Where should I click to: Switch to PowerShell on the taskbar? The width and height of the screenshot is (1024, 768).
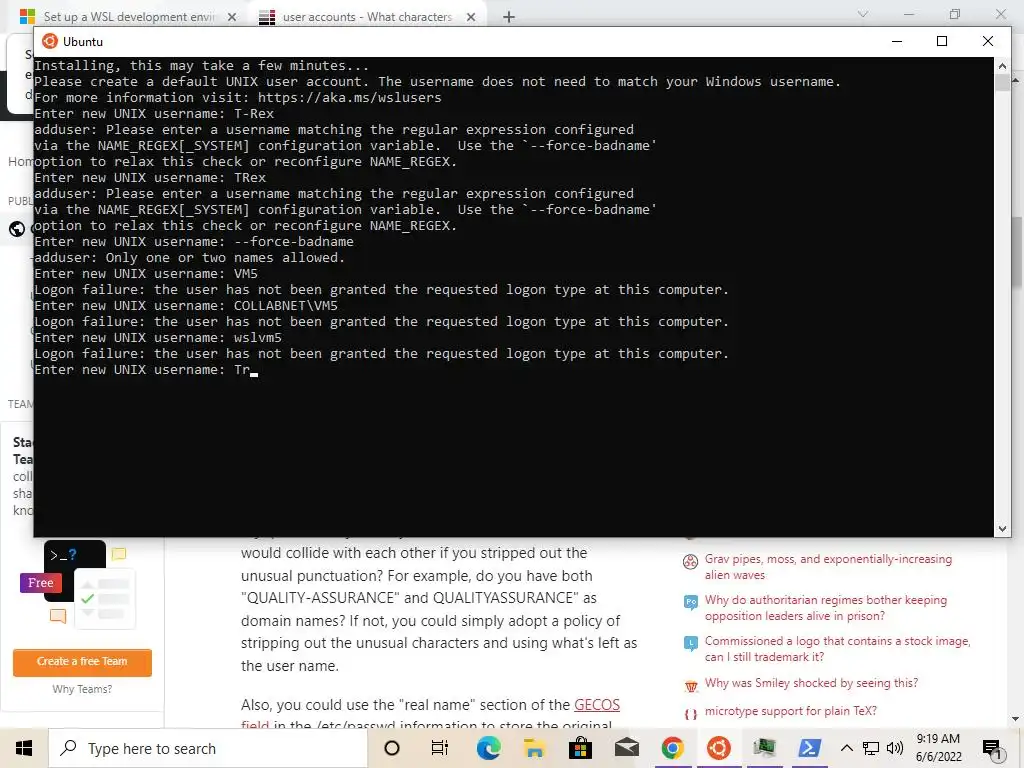(809, 748)
